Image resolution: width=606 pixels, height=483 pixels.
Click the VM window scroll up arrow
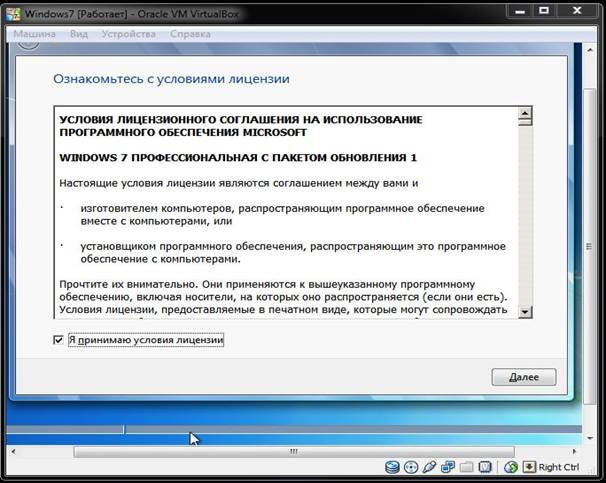tap(590, 50)
